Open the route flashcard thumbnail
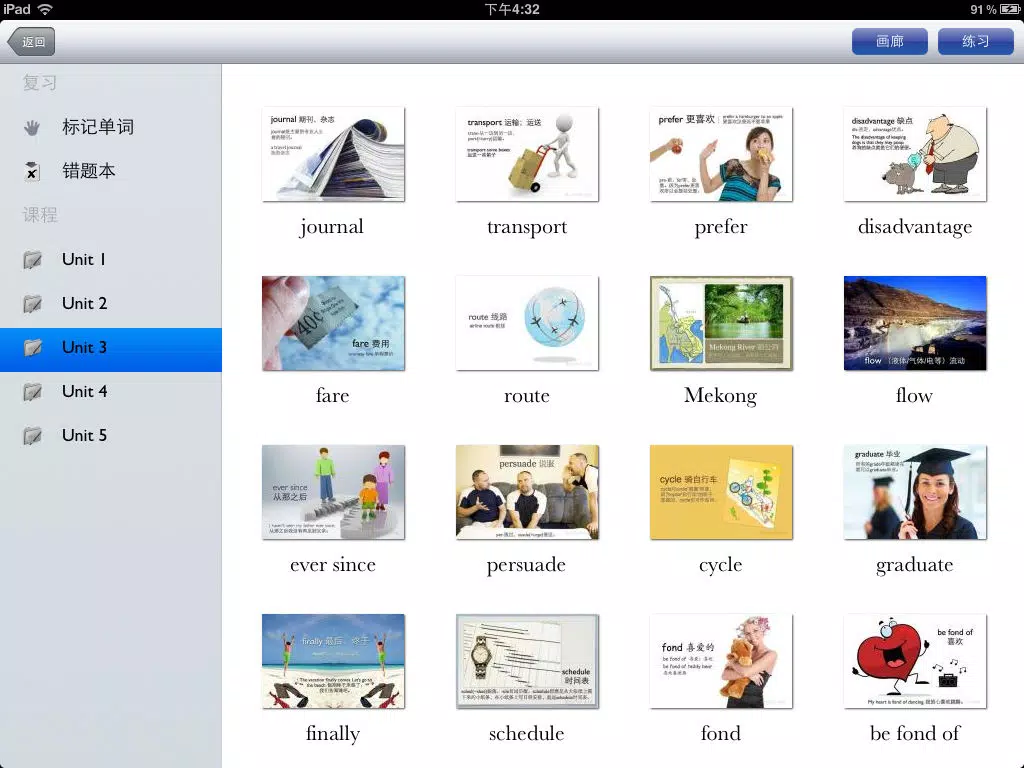 click(527, 323)
